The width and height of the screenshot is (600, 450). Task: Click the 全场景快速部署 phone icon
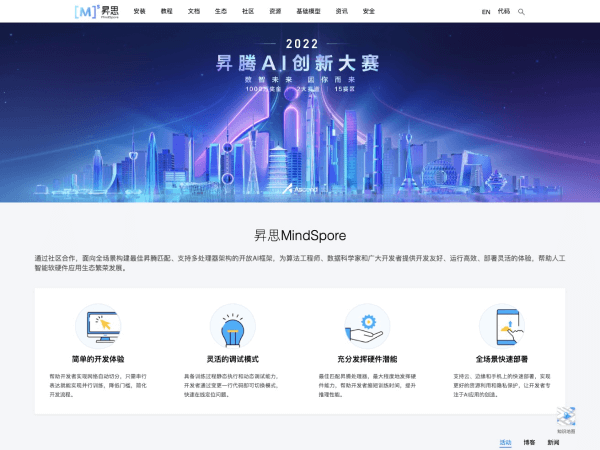click(501, 324)
